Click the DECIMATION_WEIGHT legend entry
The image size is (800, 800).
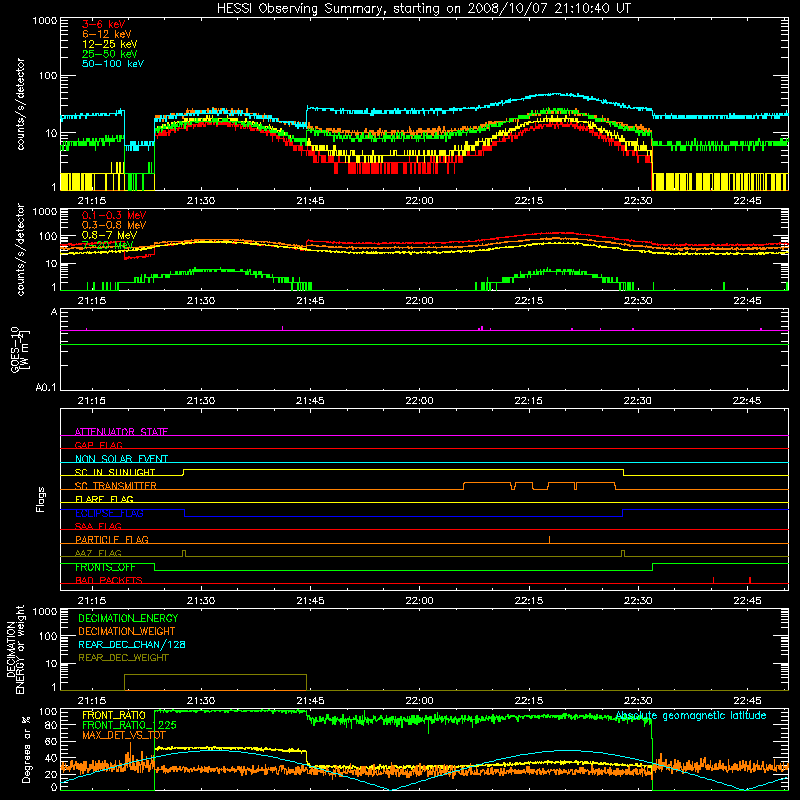tap(127, 631)
